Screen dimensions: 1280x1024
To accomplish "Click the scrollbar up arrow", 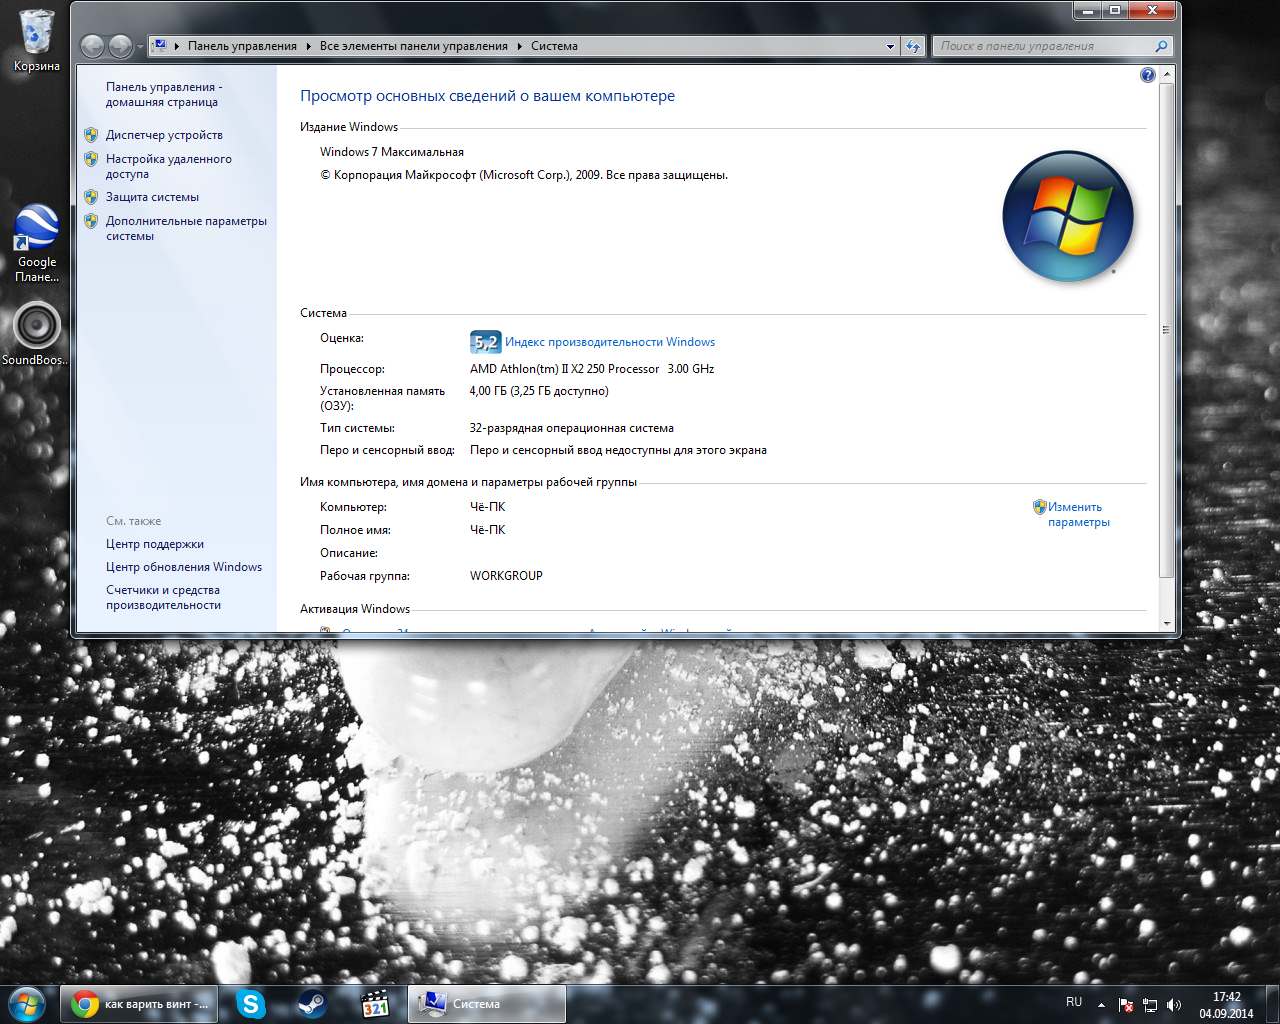I will (x=1166, y=75).
